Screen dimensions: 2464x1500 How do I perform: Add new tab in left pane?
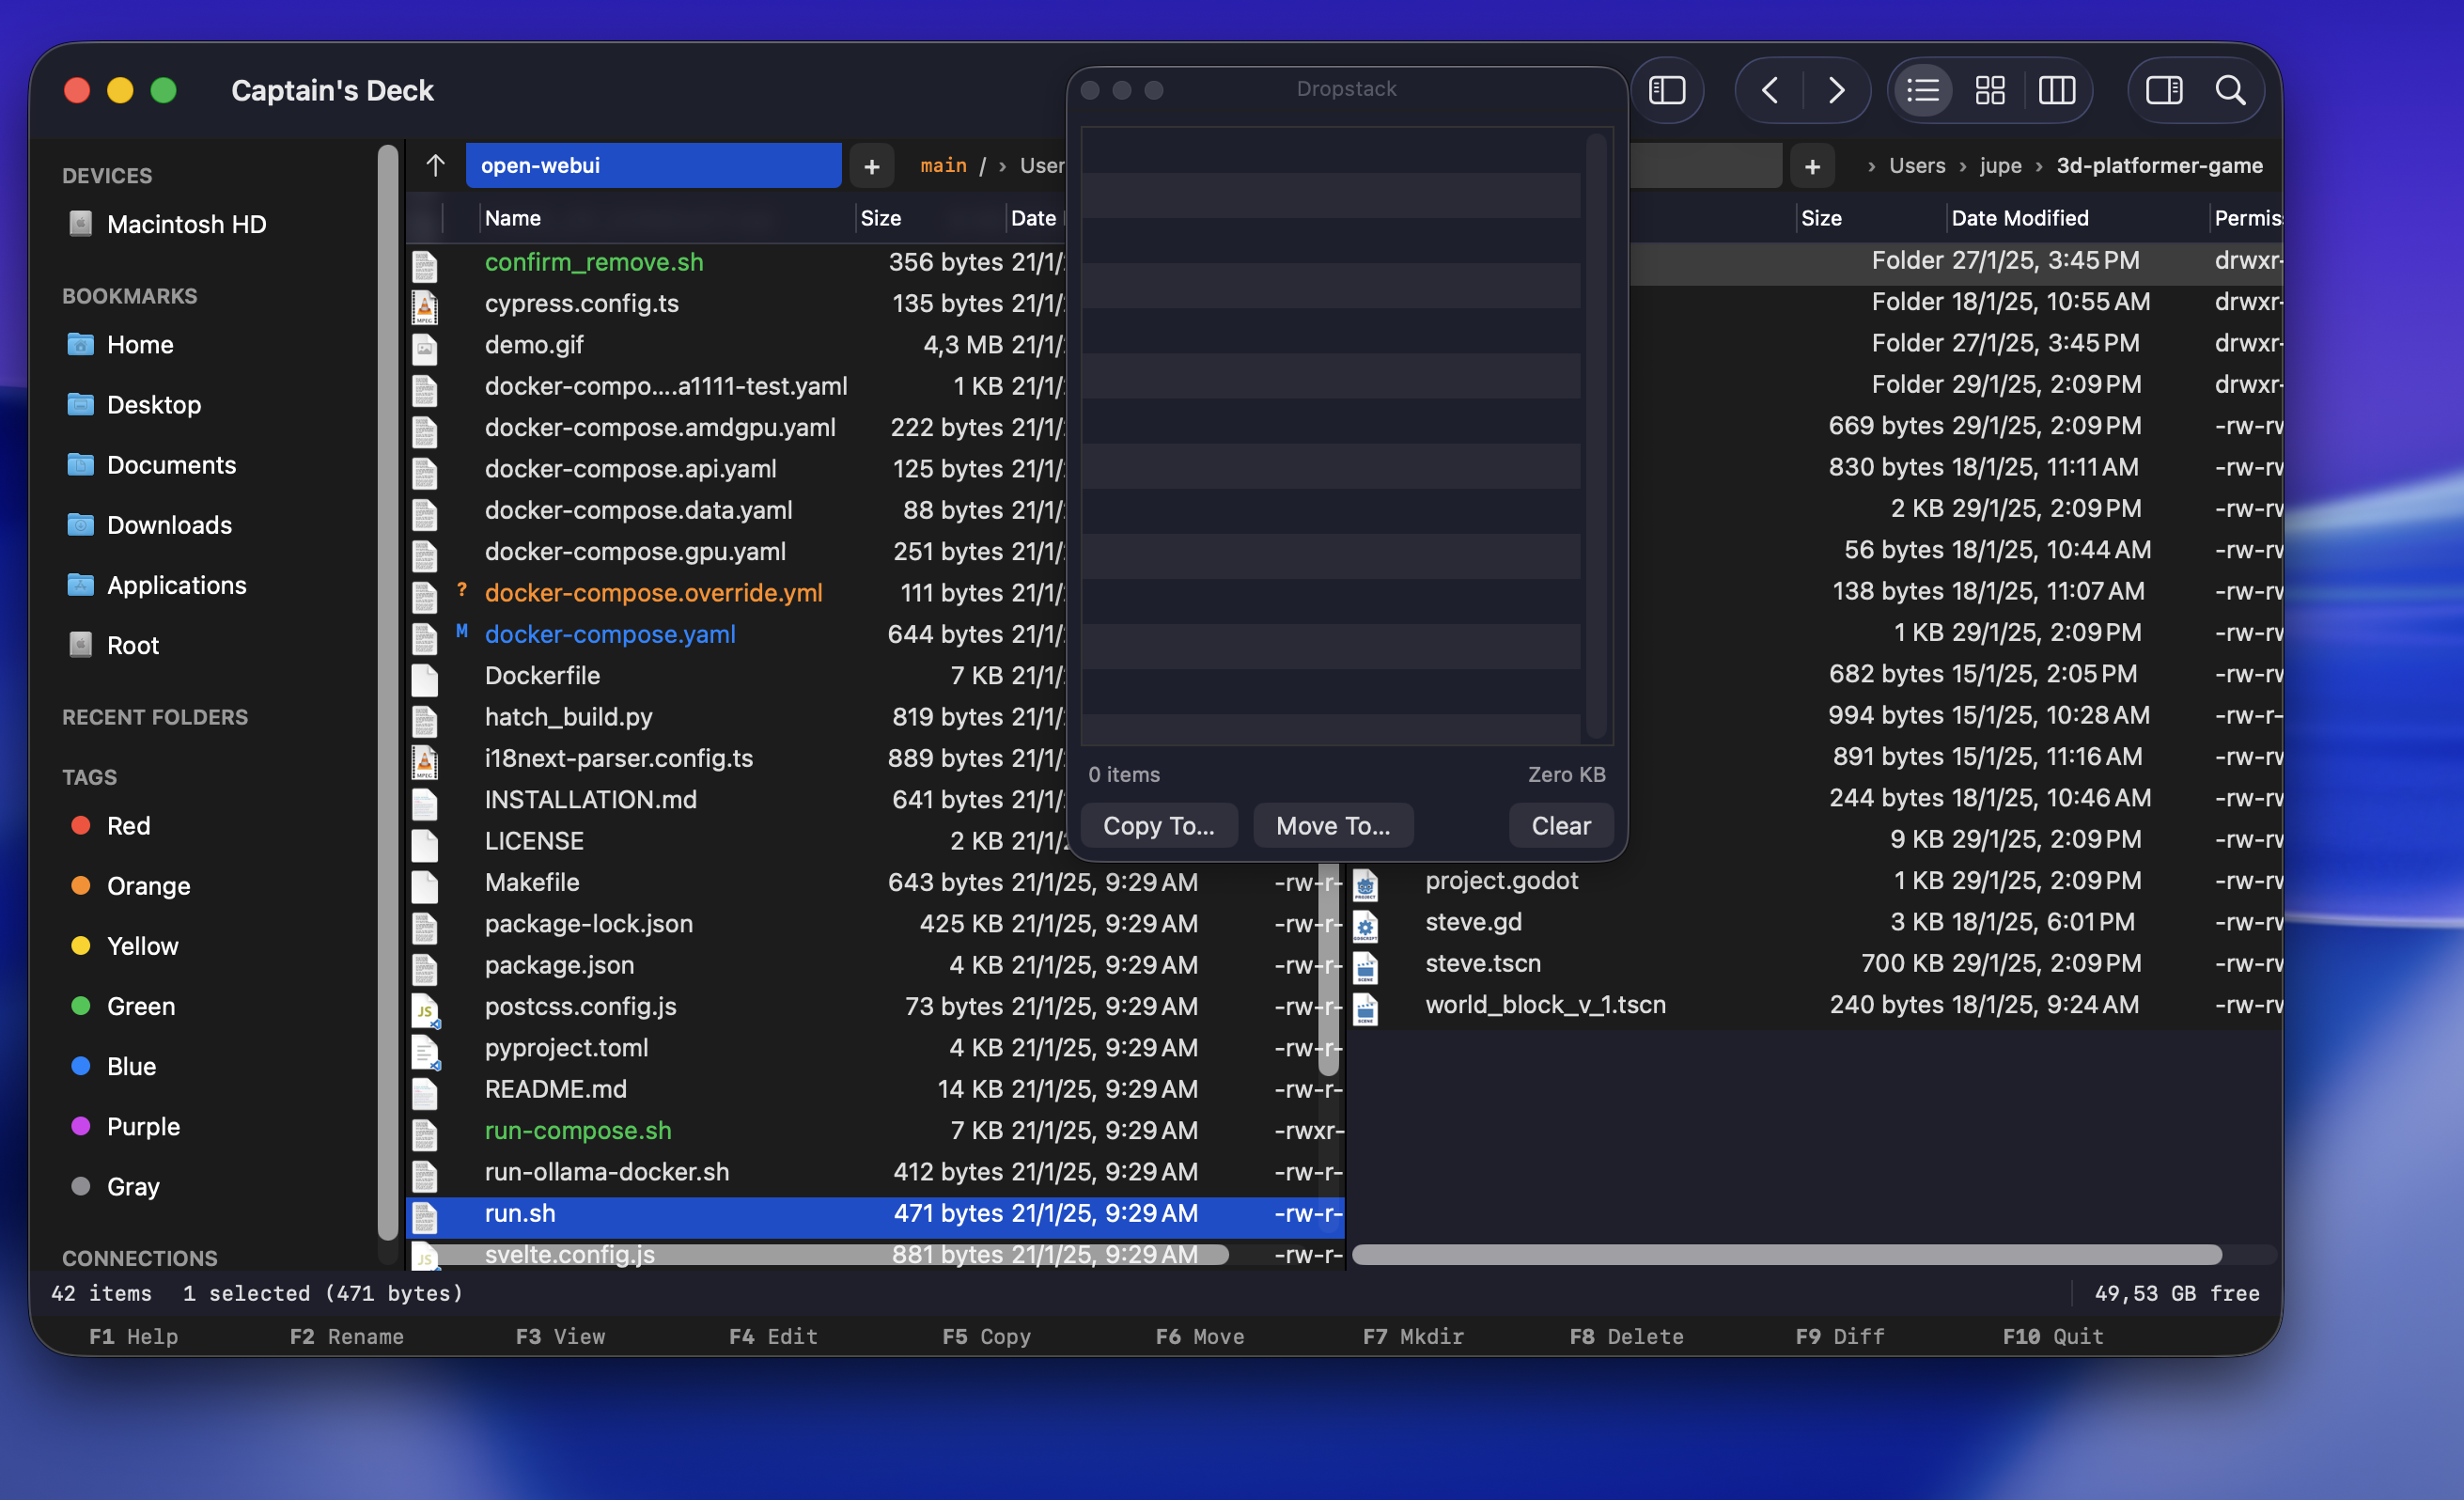pos(871,166)
